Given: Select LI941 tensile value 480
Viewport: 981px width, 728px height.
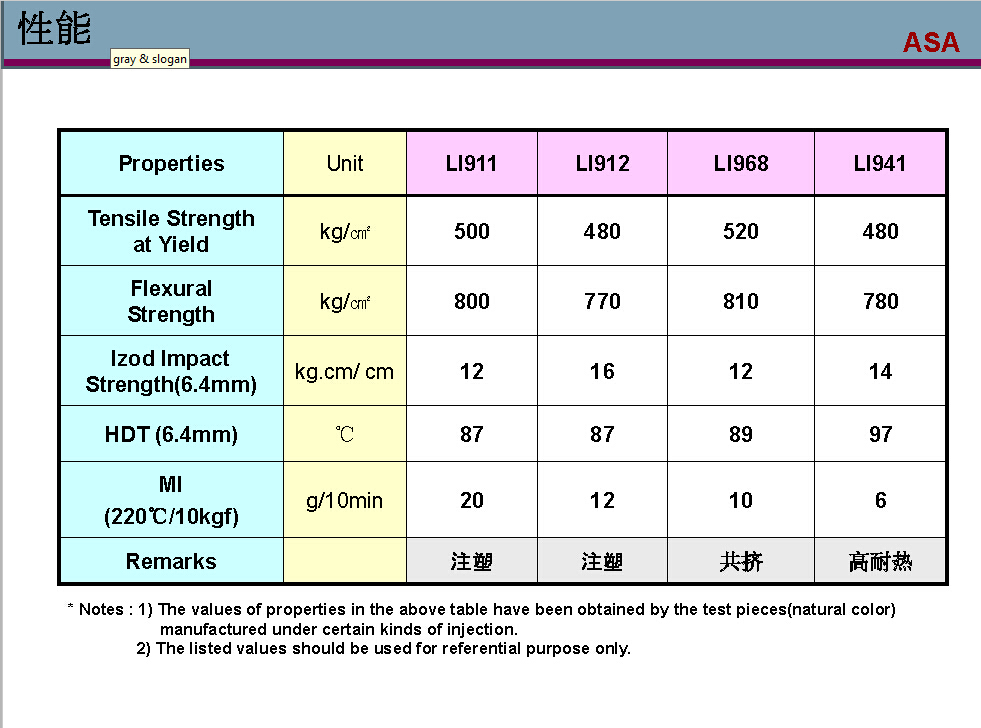Looking at the screenshot, I should pyautogui.click(x=880, y=231).
